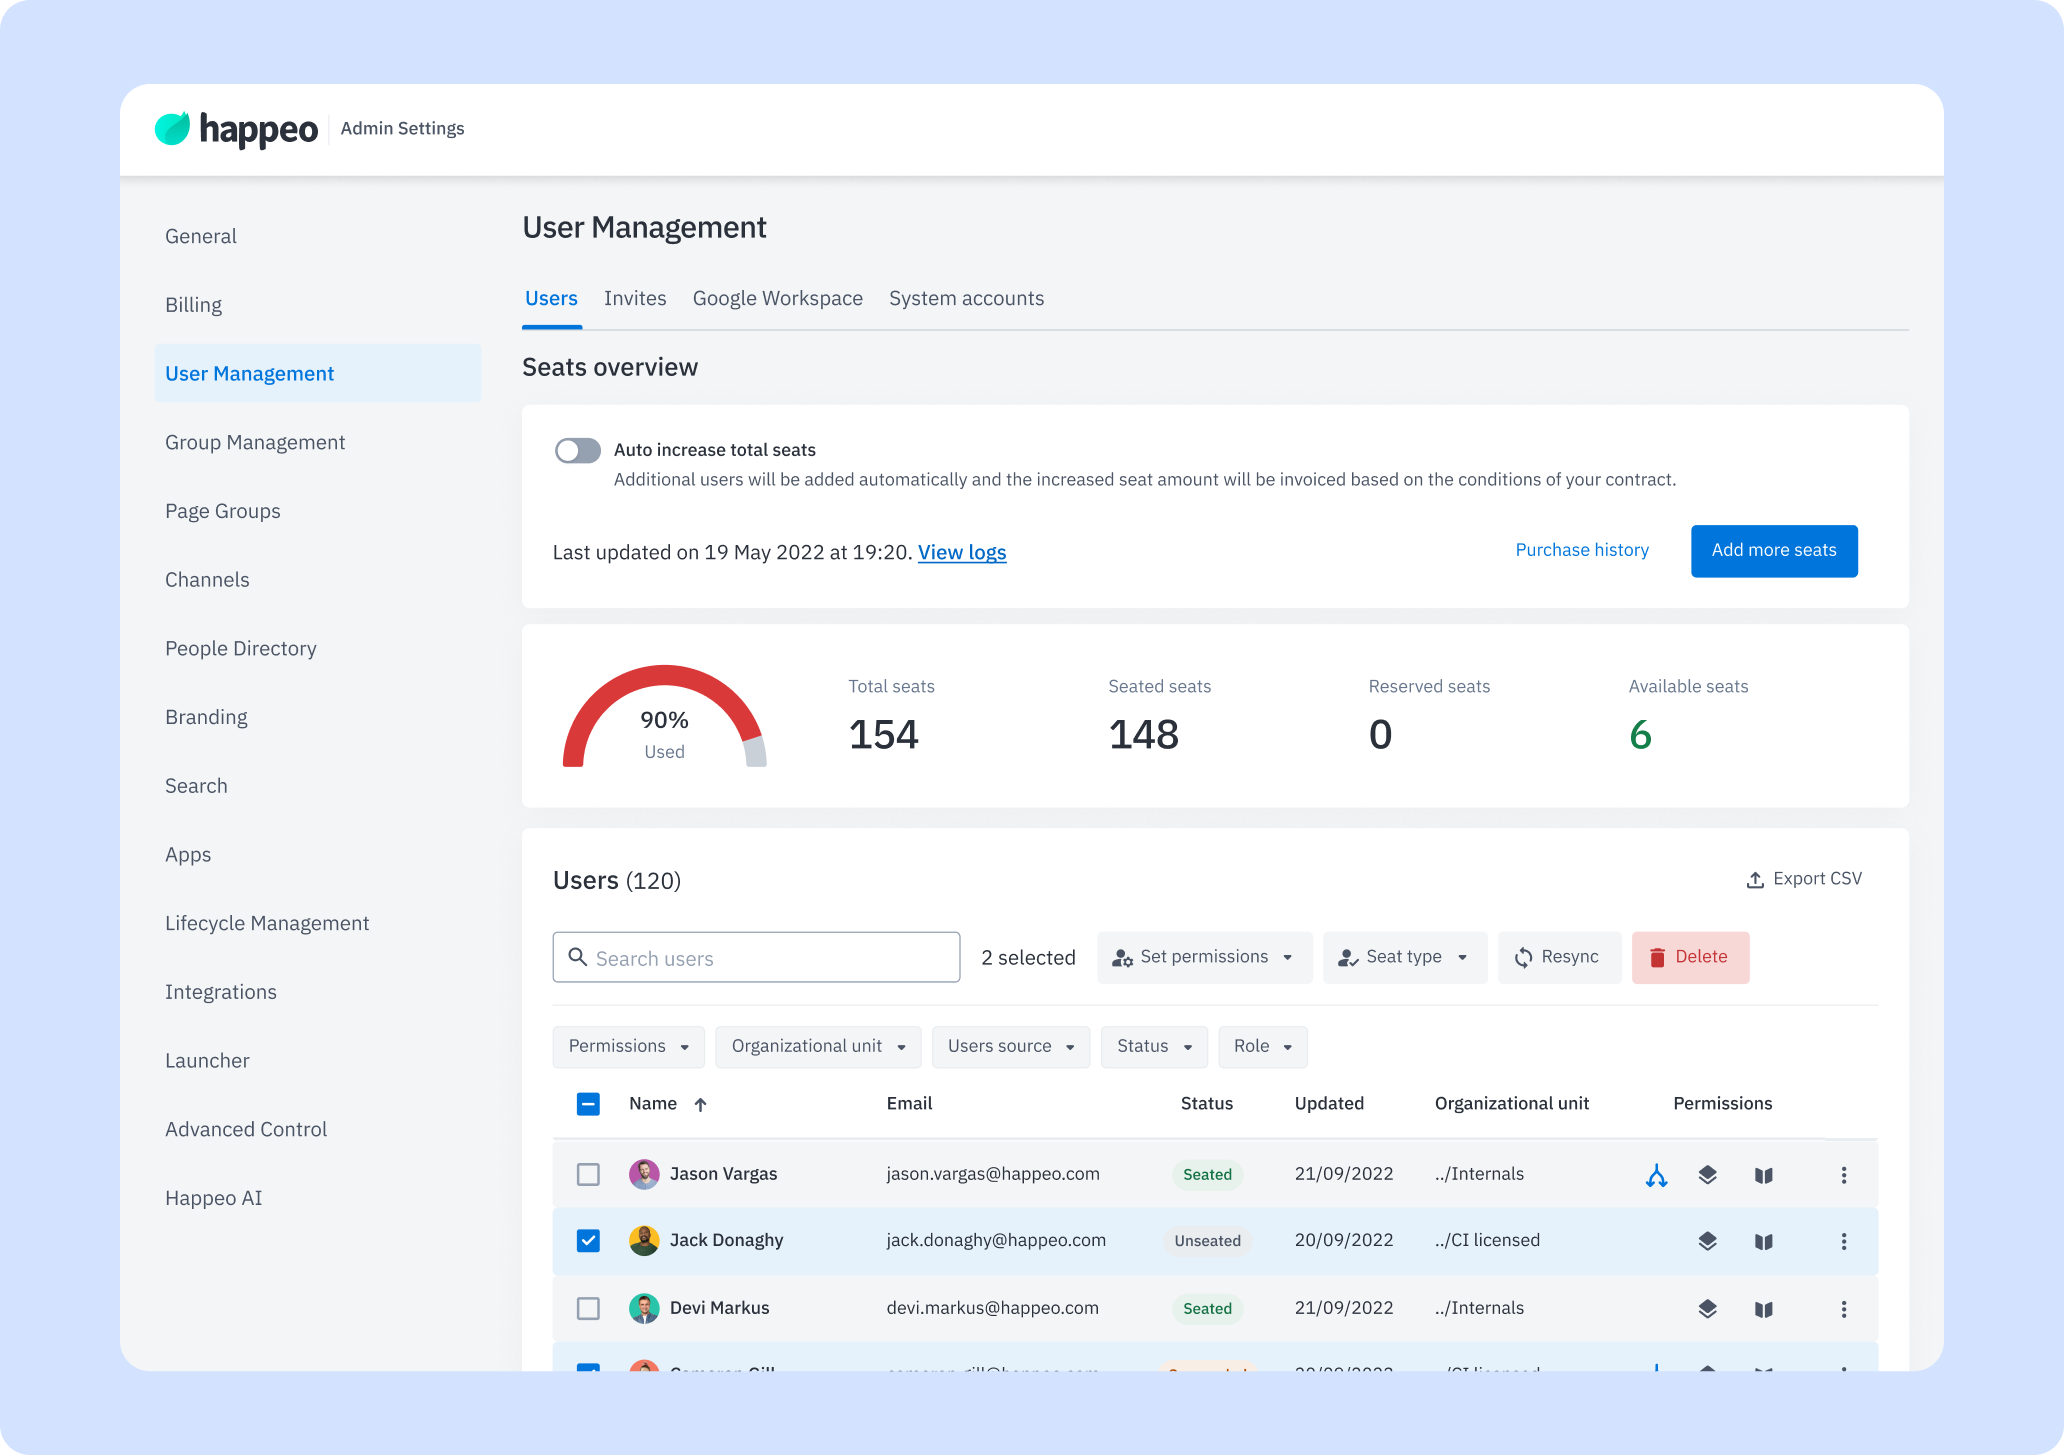Open the Seat type dropdown
Screen dimensions: 2064x1455
point(1404,957)
